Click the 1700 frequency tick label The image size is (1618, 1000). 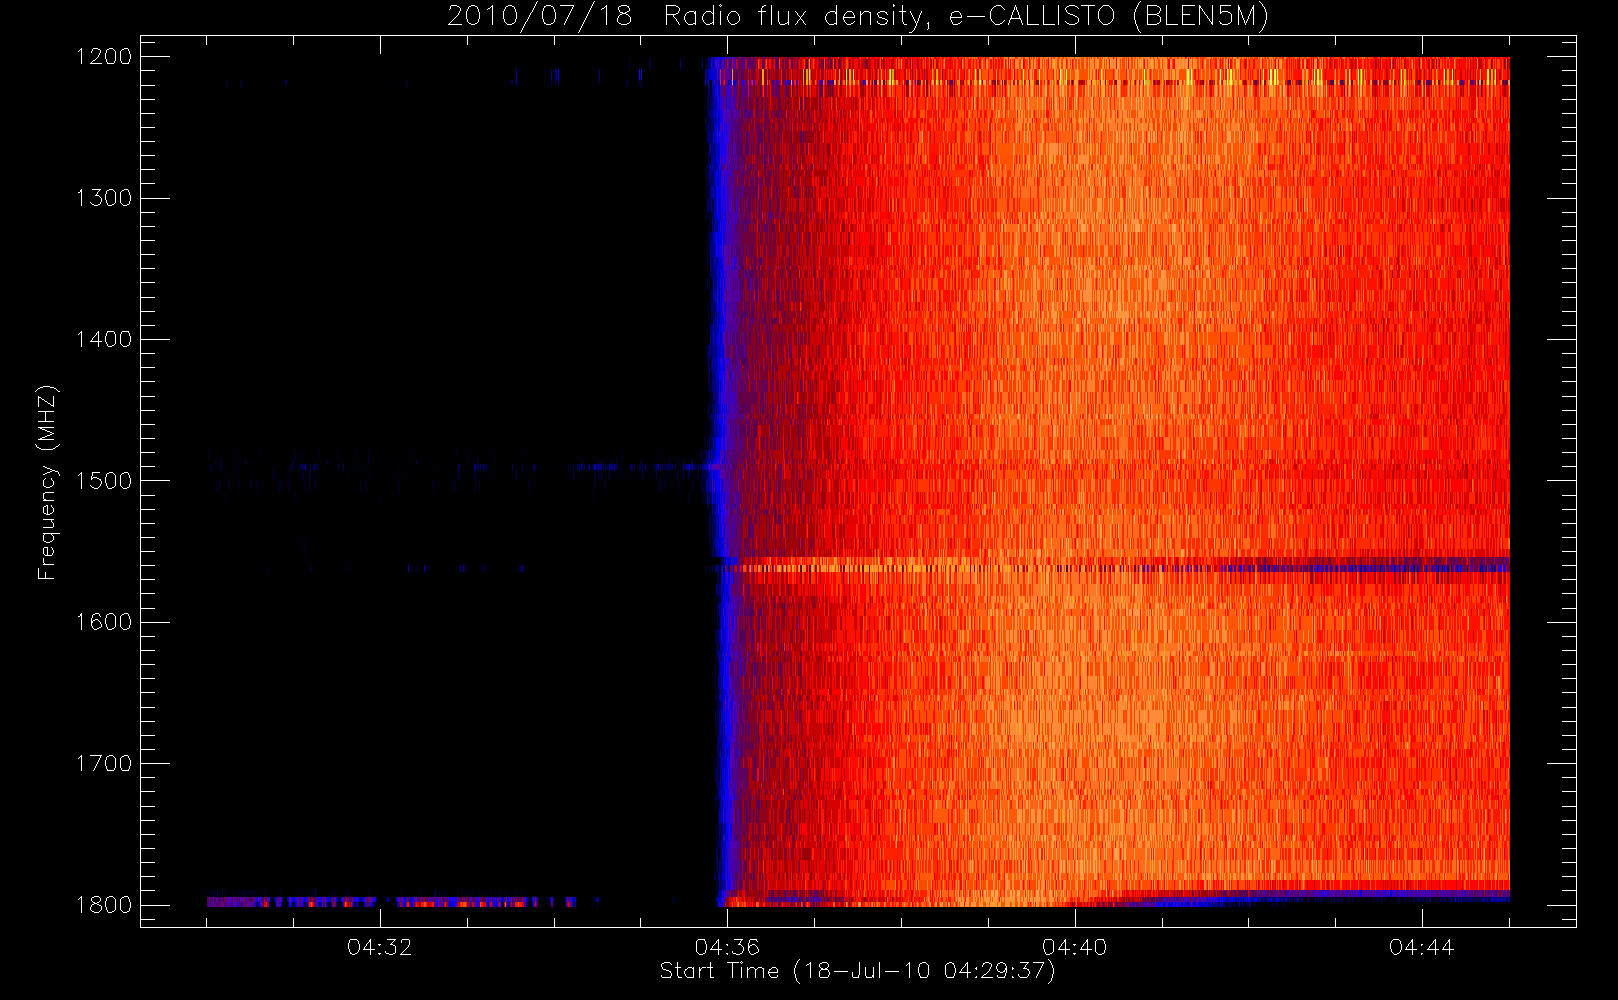(x=104, y=764)
